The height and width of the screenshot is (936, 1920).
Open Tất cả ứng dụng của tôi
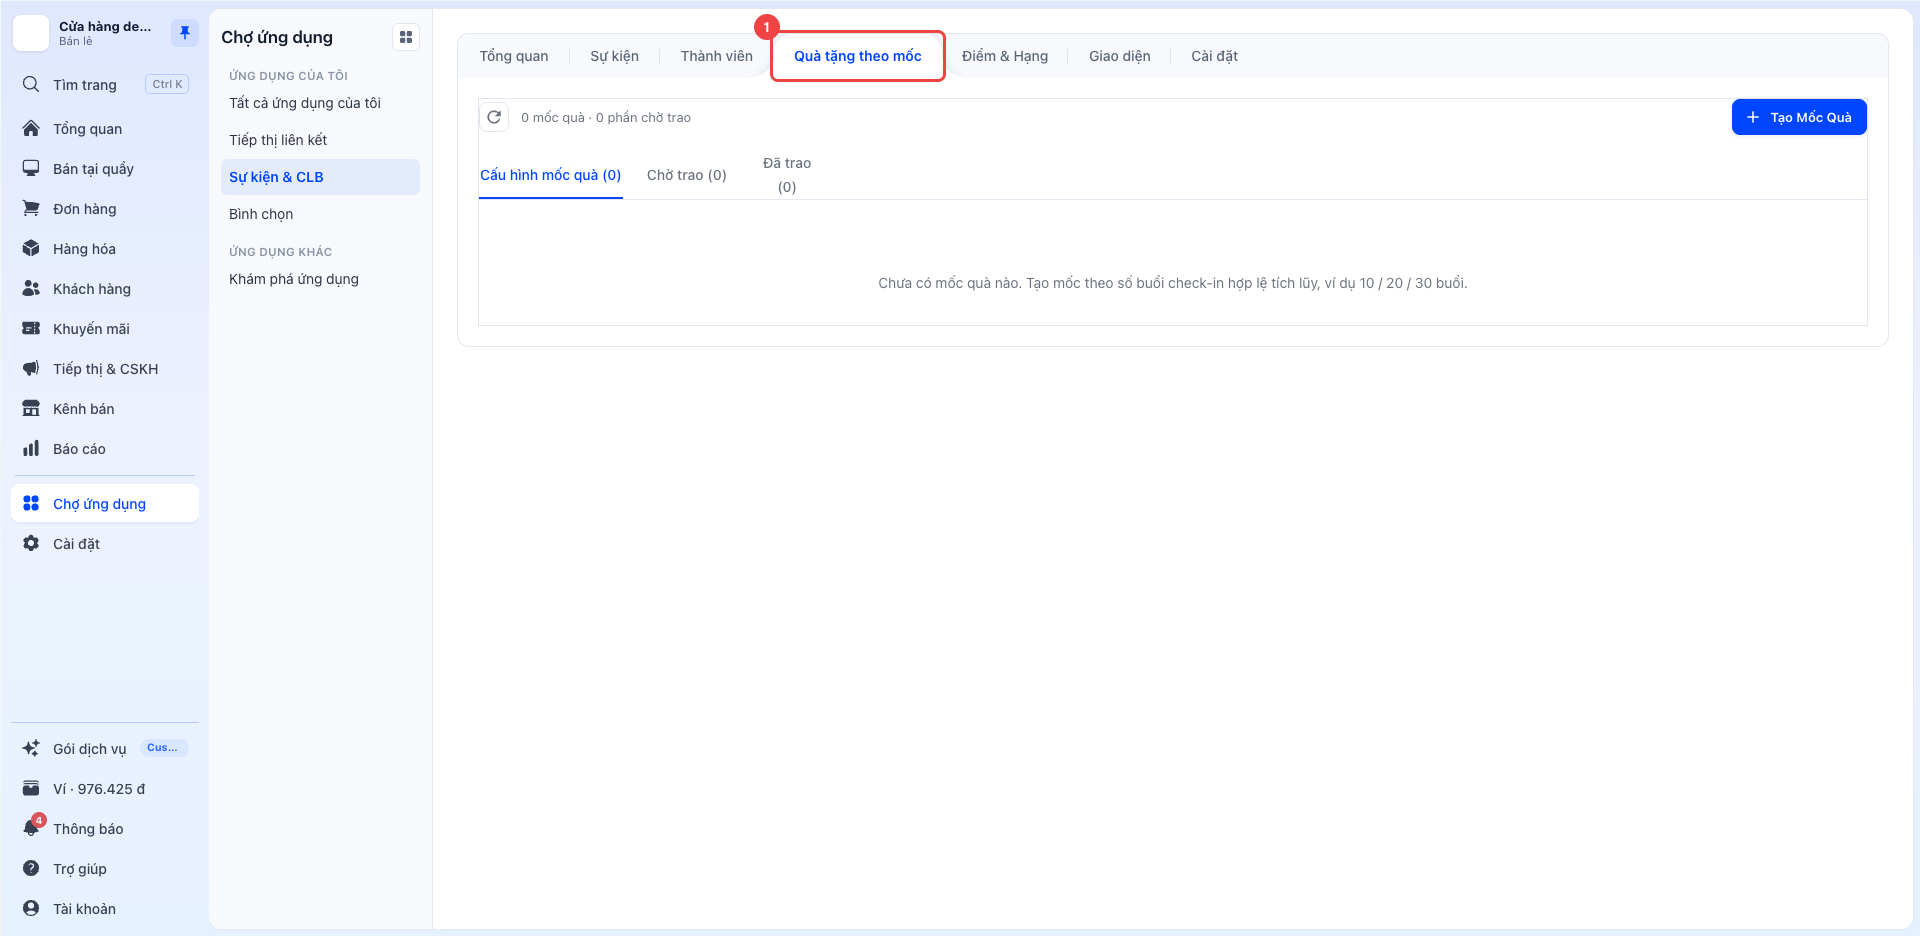[x=305, y=103]
